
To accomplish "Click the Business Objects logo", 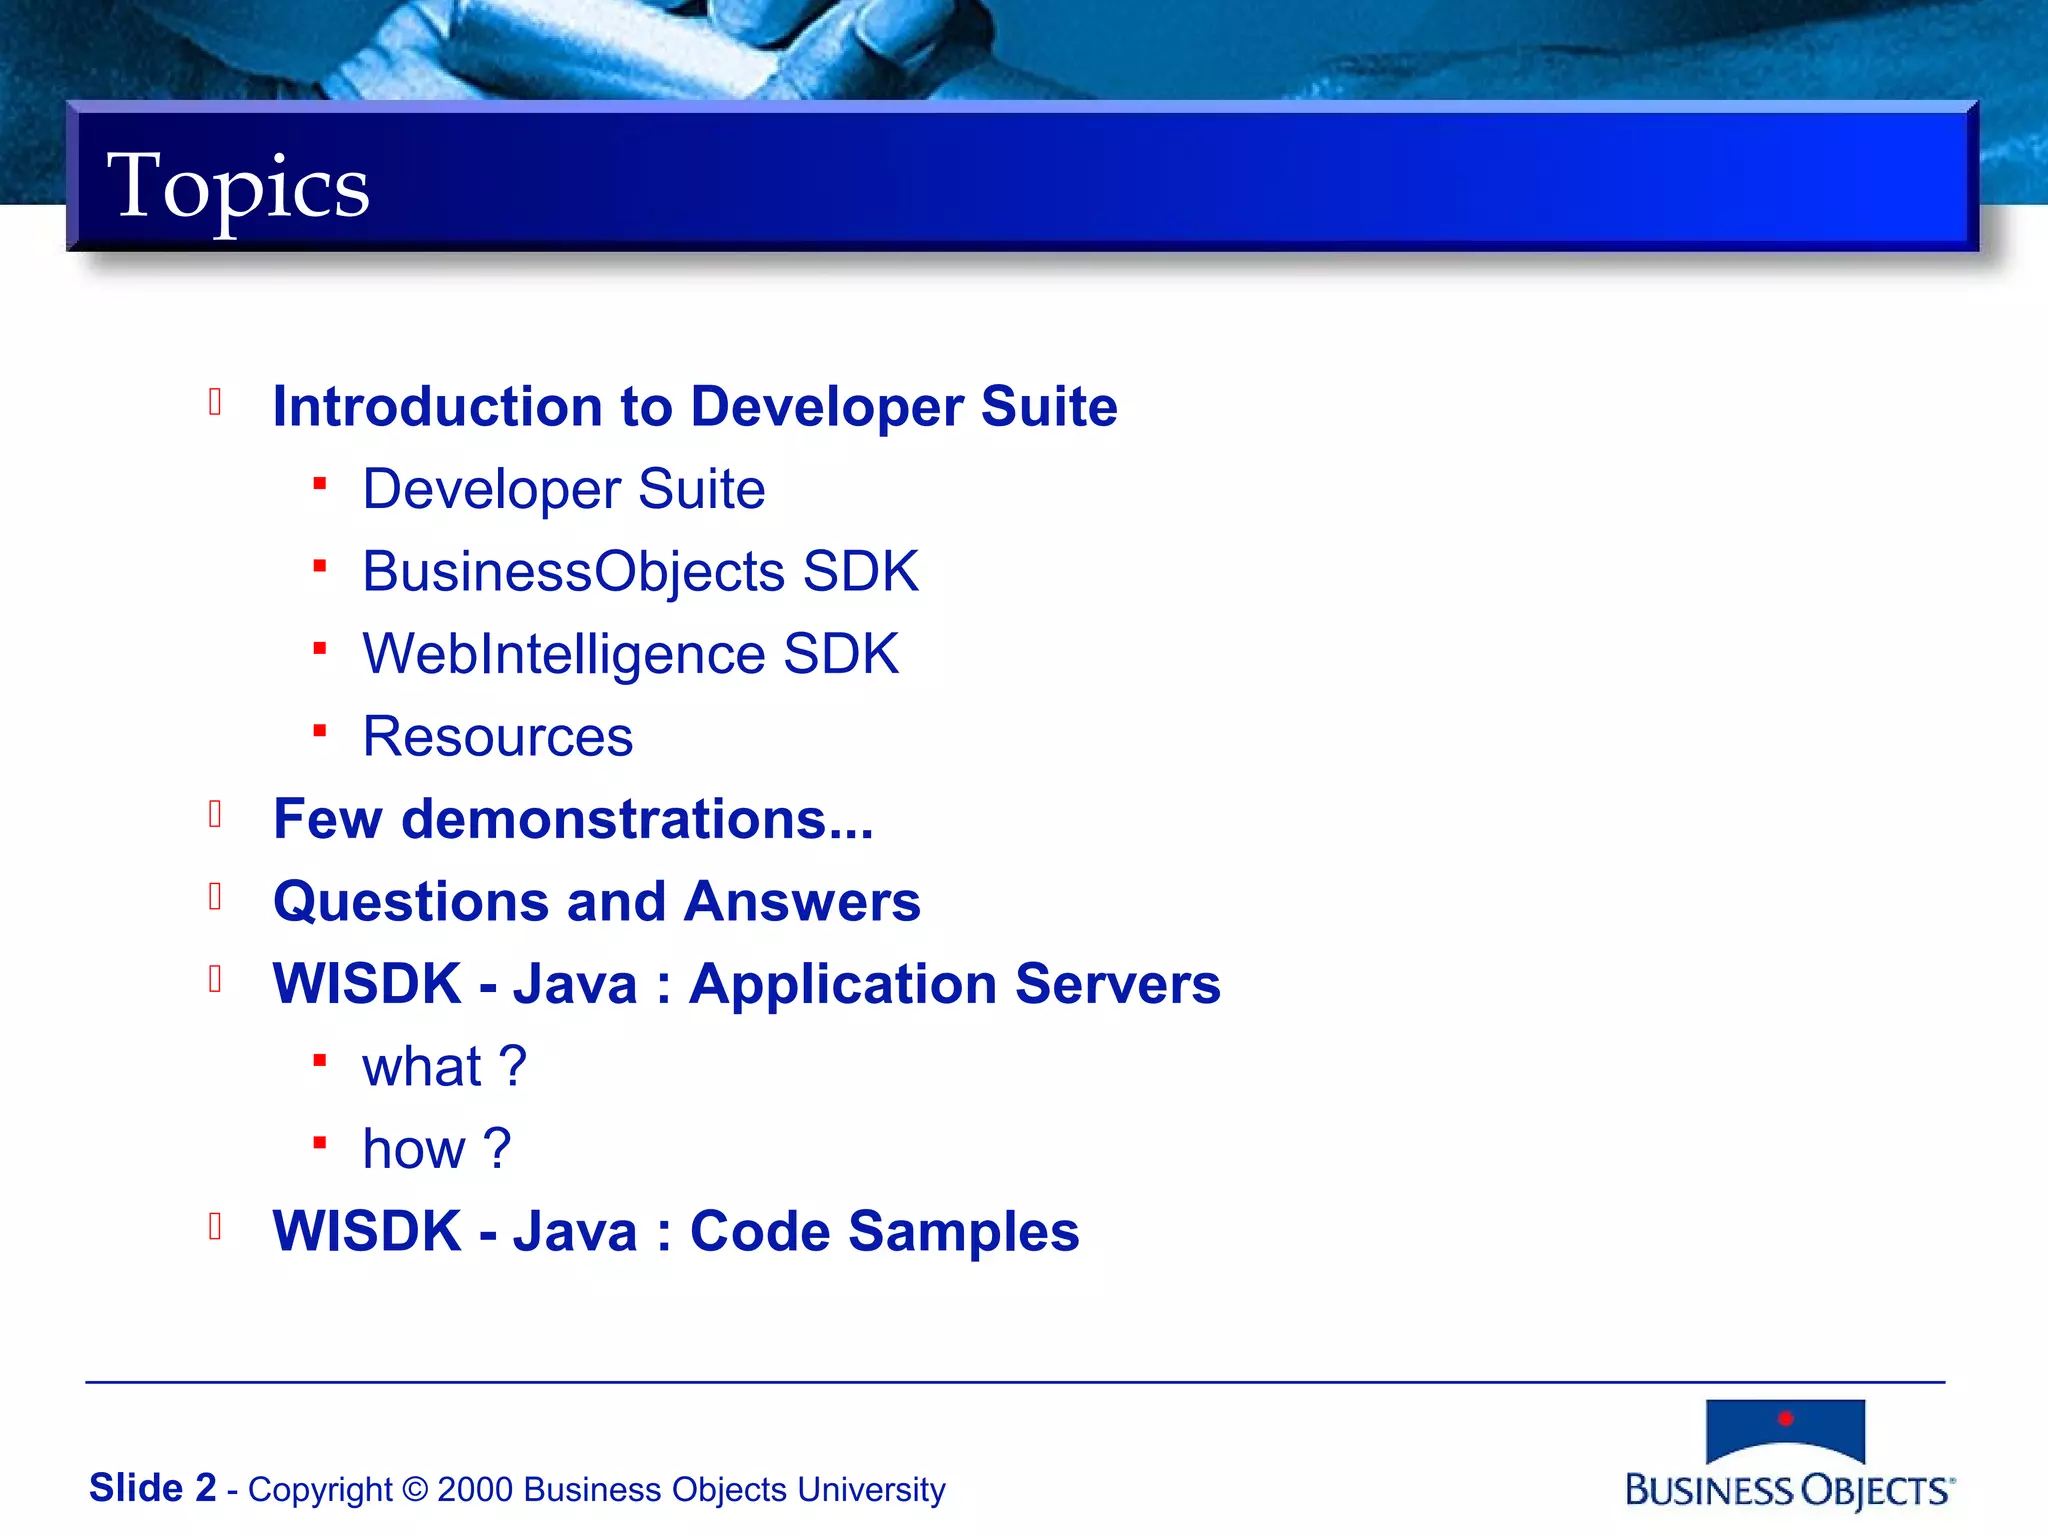I will (x=1788, y=1453).
